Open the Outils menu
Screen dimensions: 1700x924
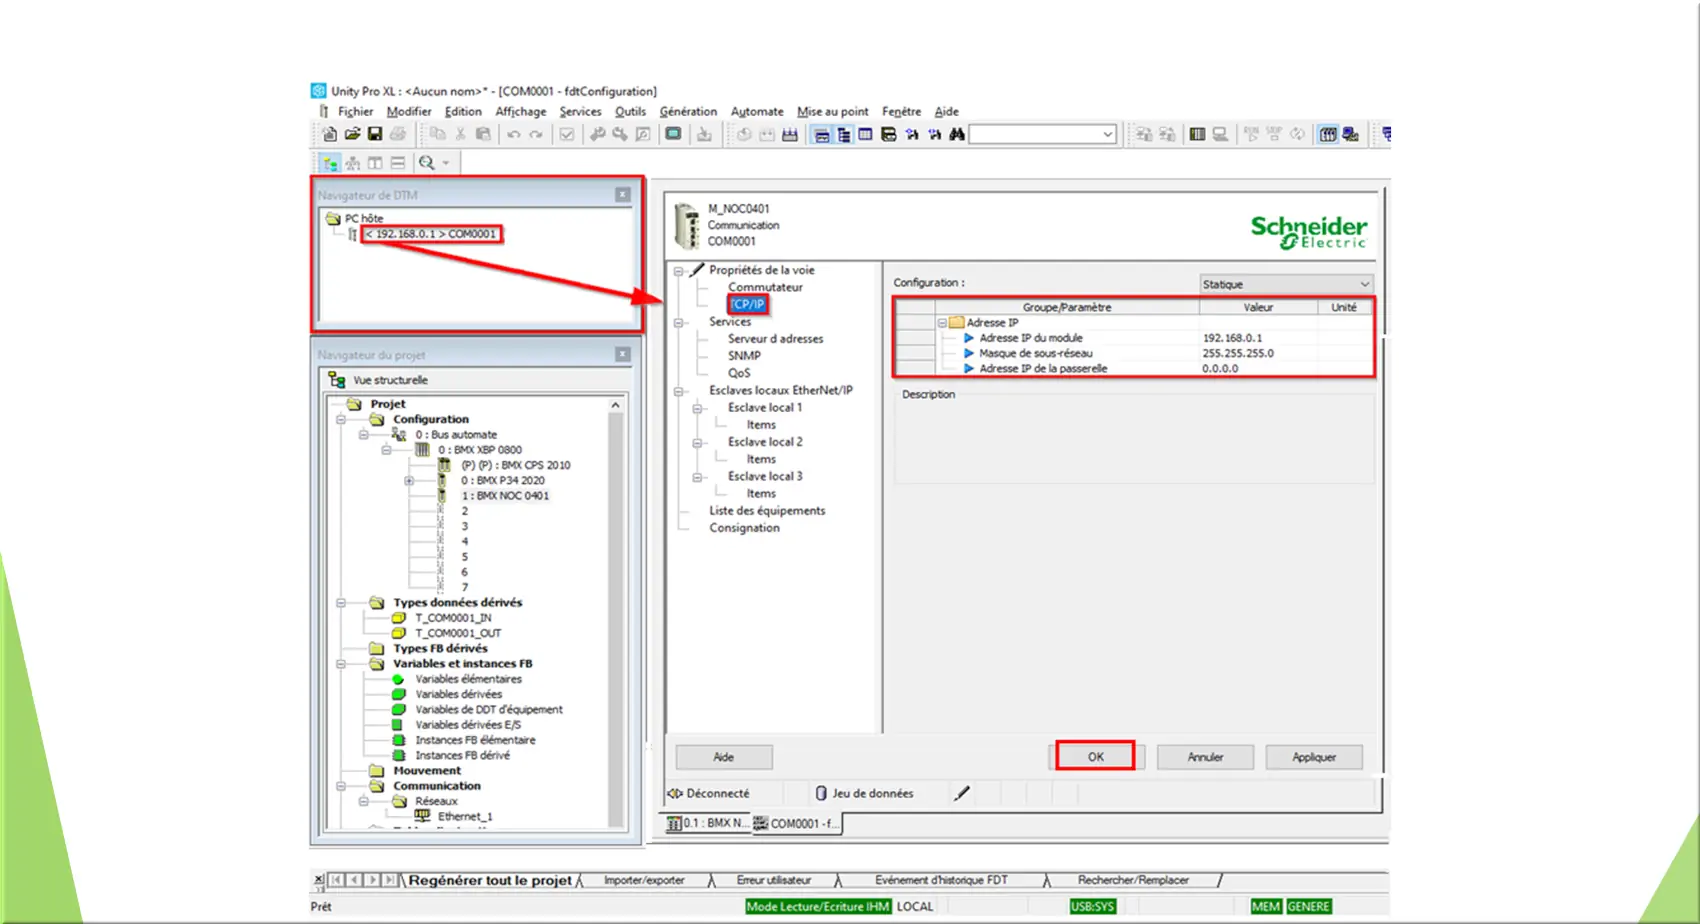[630, 112]
